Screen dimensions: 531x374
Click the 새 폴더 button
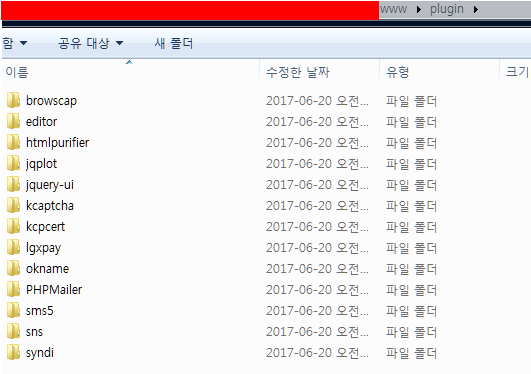(x=174, y=43)
